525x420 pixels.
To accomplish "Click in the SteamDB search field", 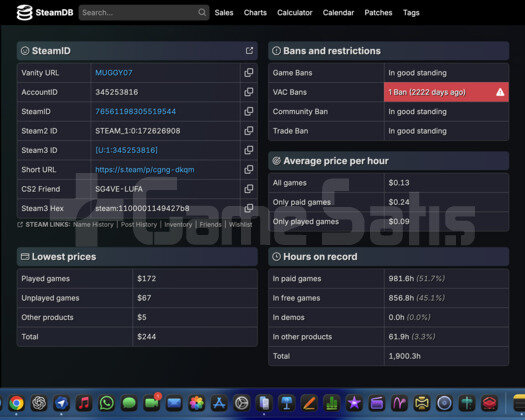I will tap(139, 13).
